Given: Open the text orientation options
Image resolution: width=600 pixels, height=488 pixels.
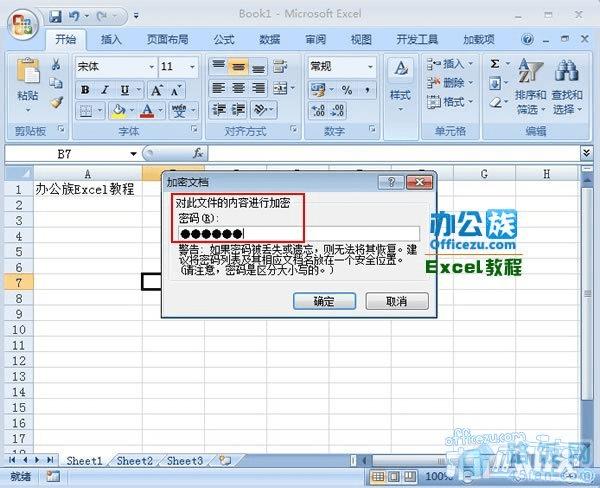Looking at the screenshot, I should tap(263, 110).
